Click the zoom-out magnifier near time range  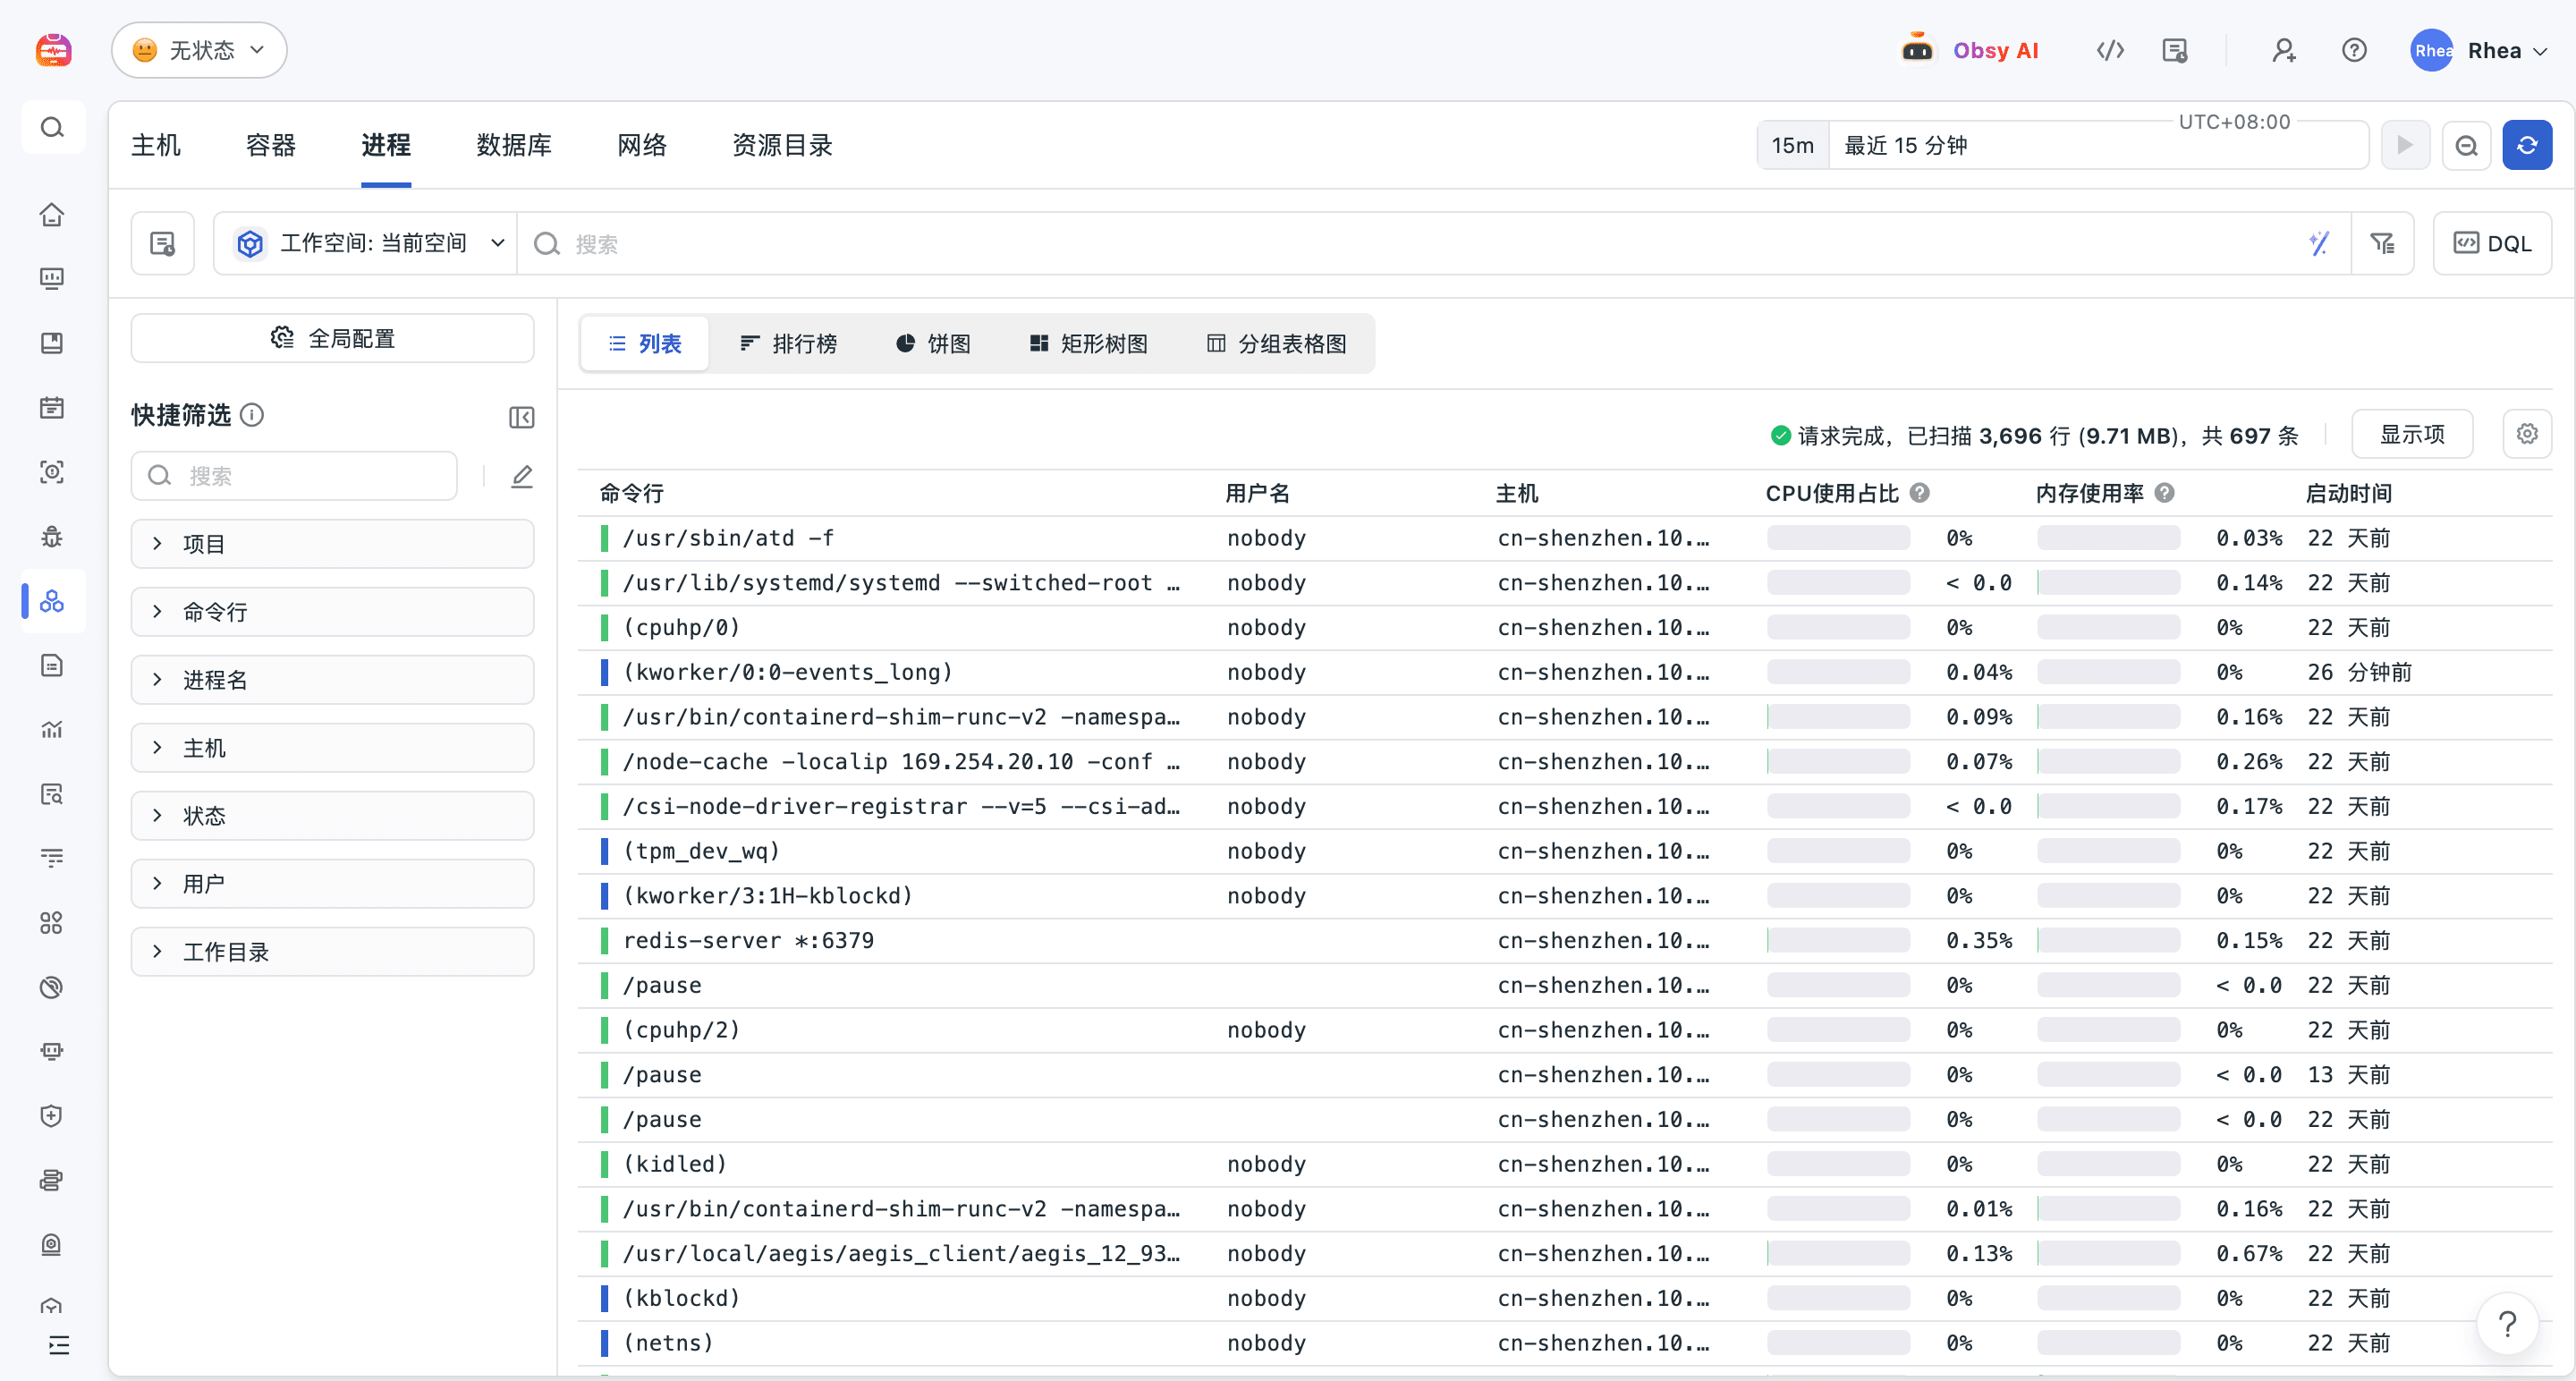2467,145
